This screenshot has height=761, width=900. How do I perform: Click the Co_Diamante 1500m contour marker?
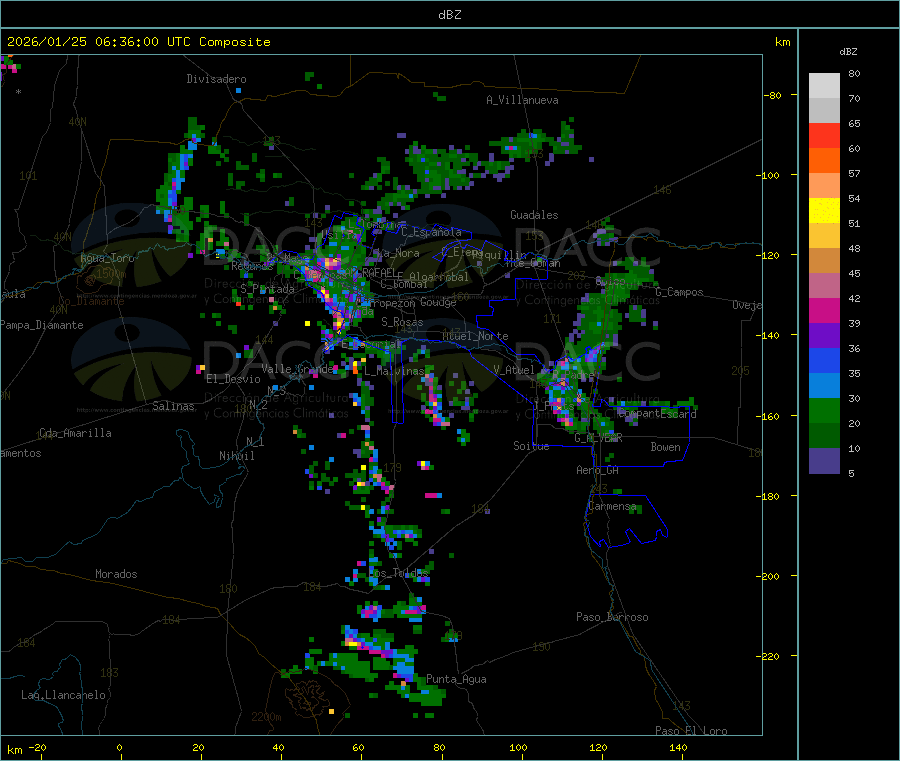click(111, 274)
